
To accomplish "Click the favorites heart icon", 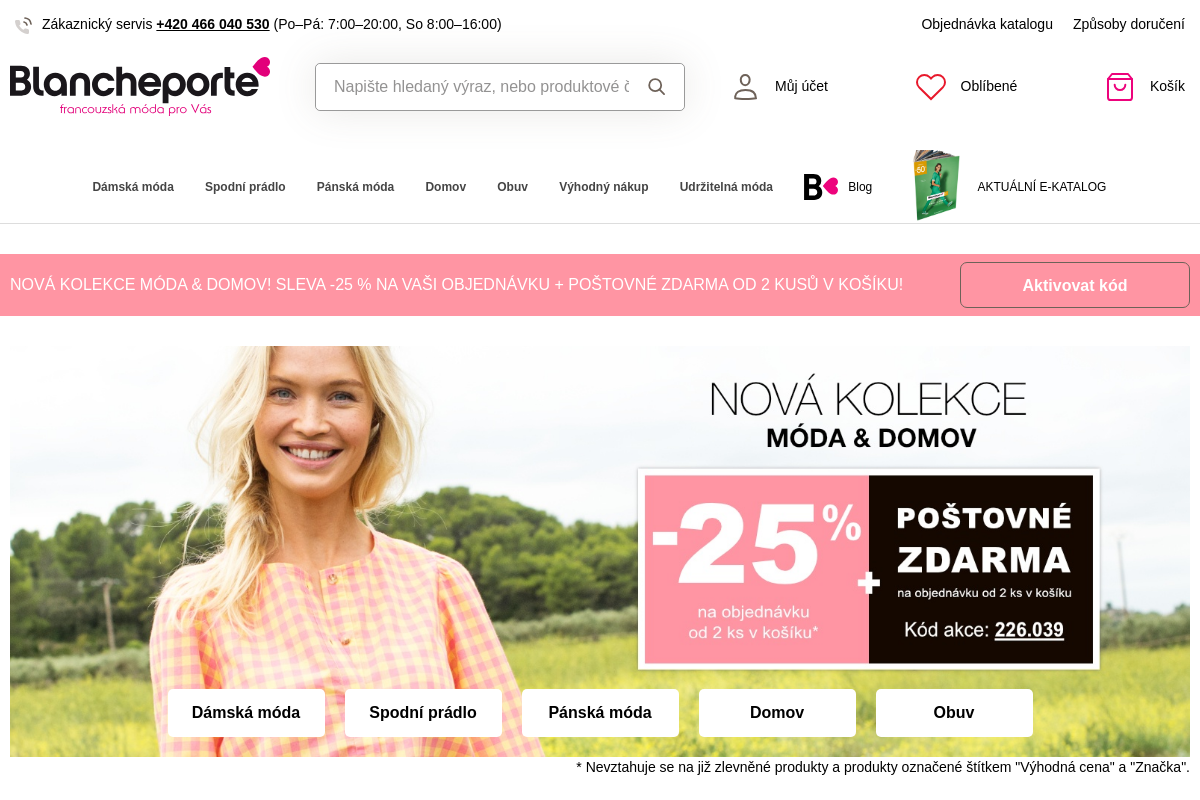I will tap(931, 87).
